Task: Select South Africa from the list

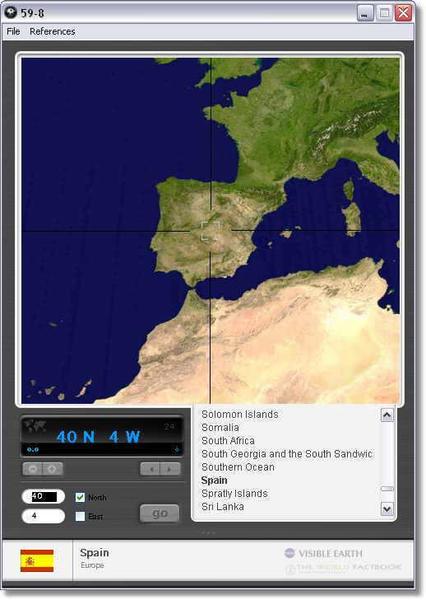Action: (x=228, y=440)
